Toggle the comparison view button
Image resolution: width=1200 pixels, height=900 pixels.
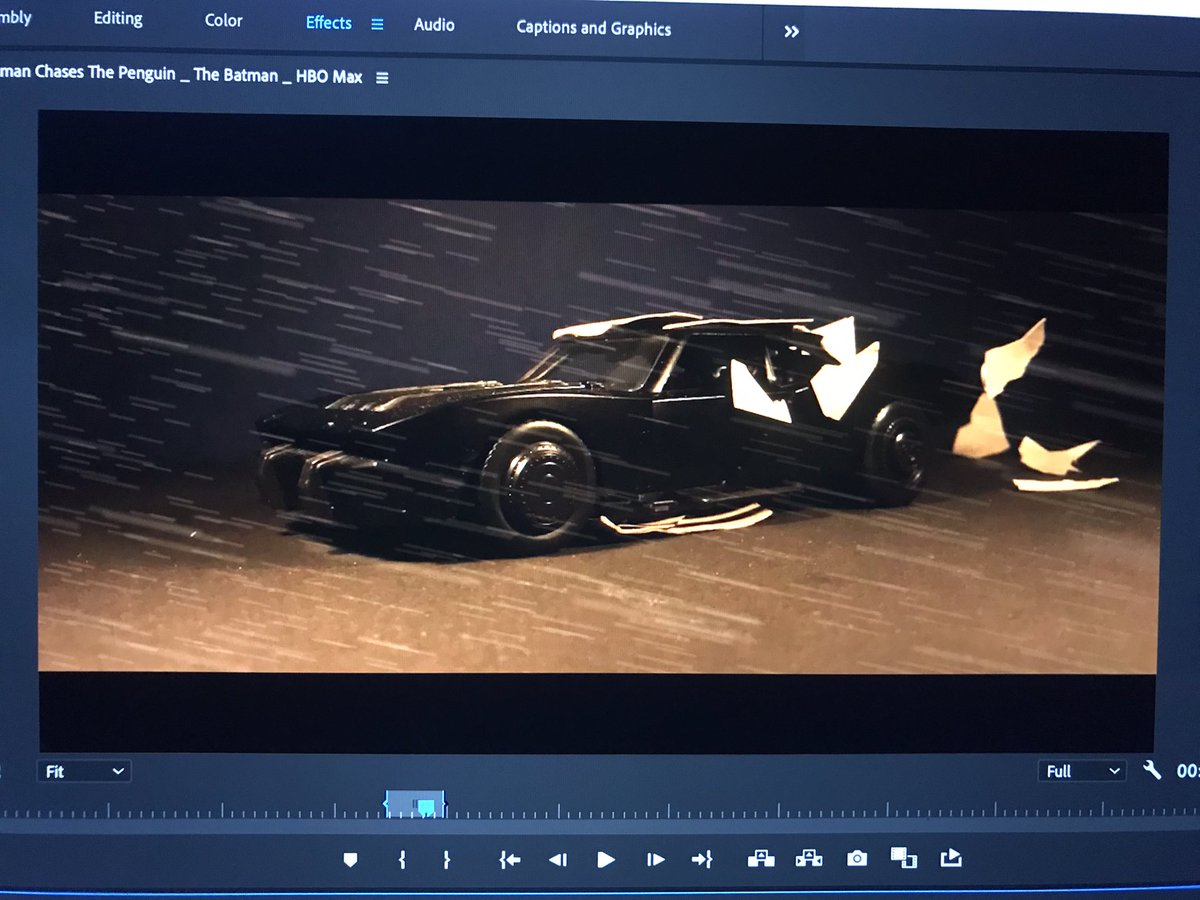(x=904, y=857)
